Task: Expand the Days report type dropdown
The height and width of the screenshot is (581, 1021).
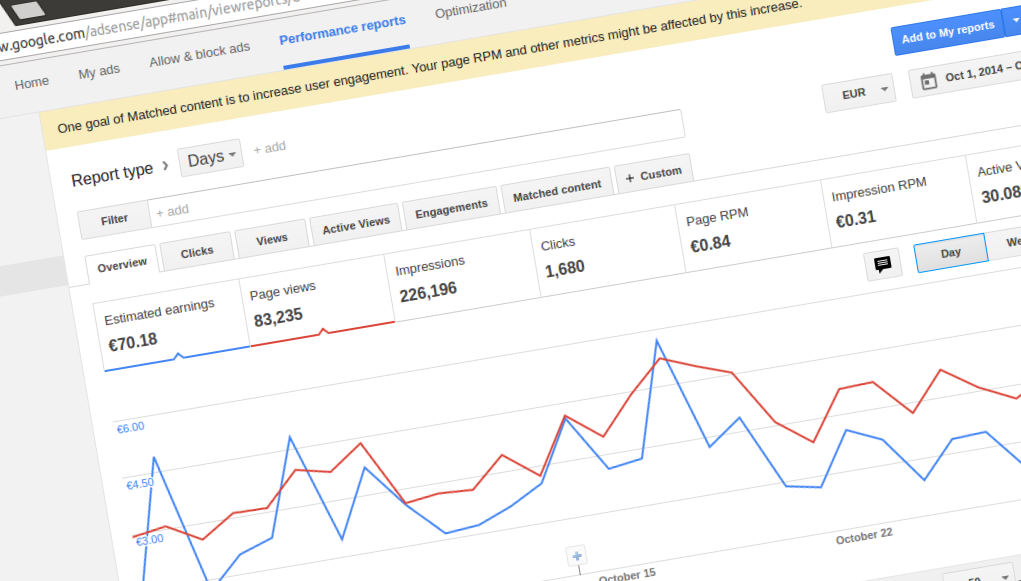Action: (x=210, y=158)
